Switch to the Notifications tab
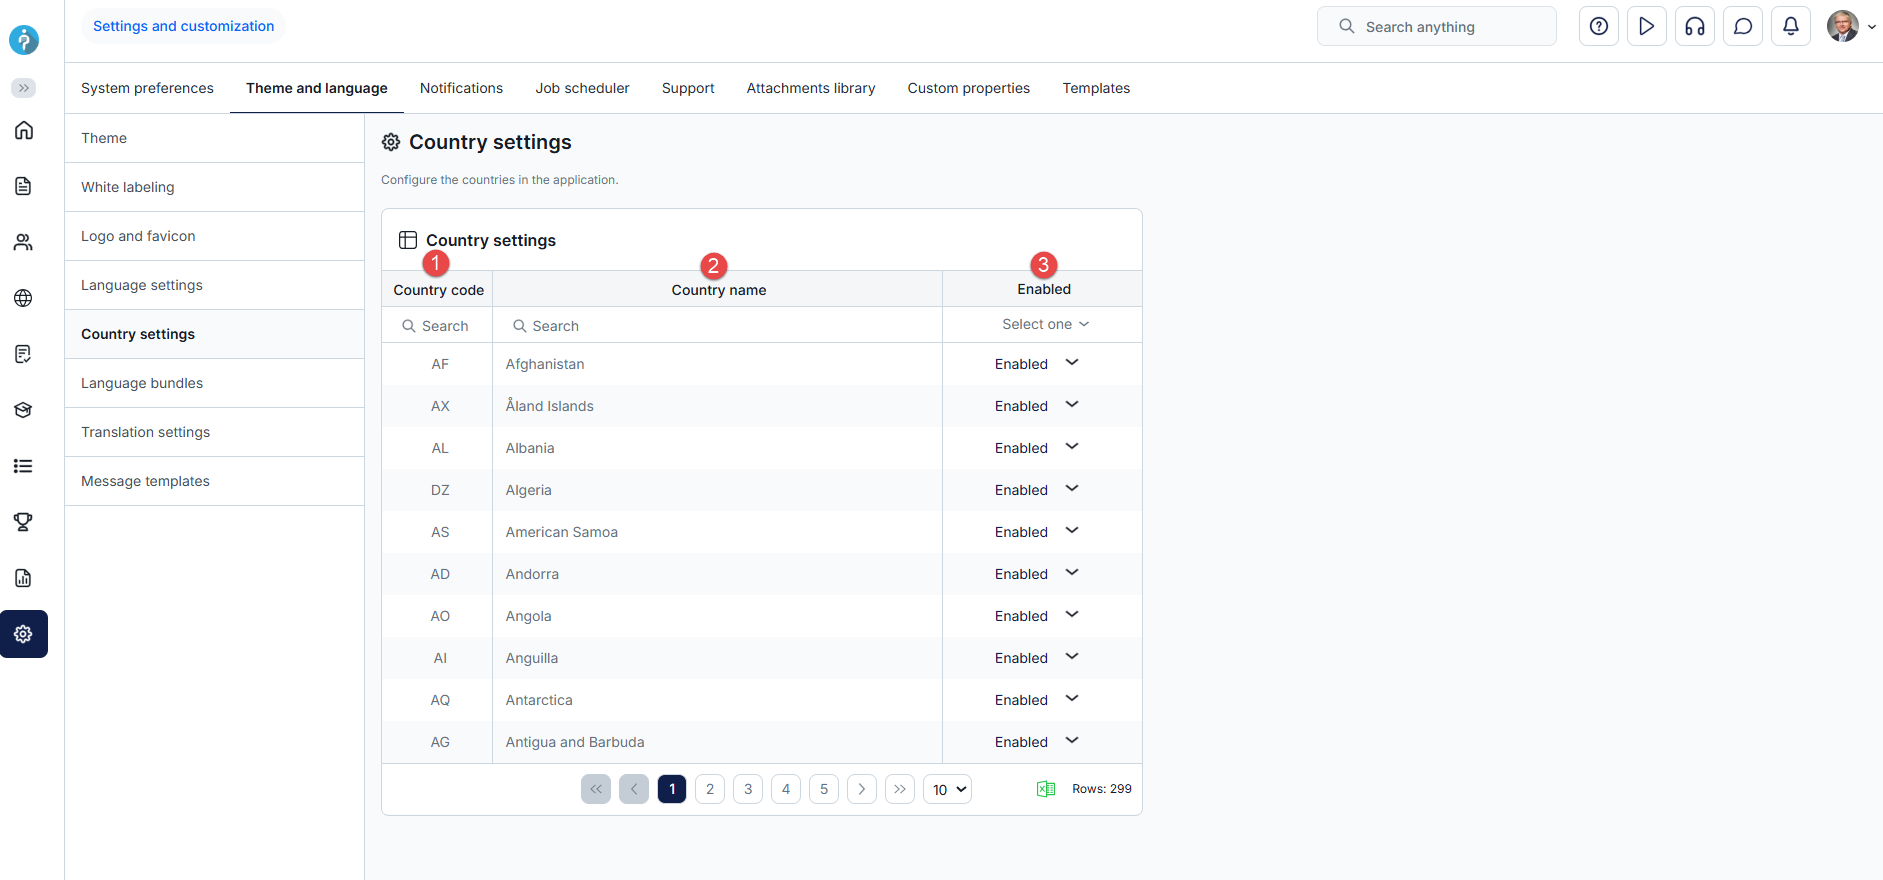This screenshot has height=880, width=1883. 461,88
